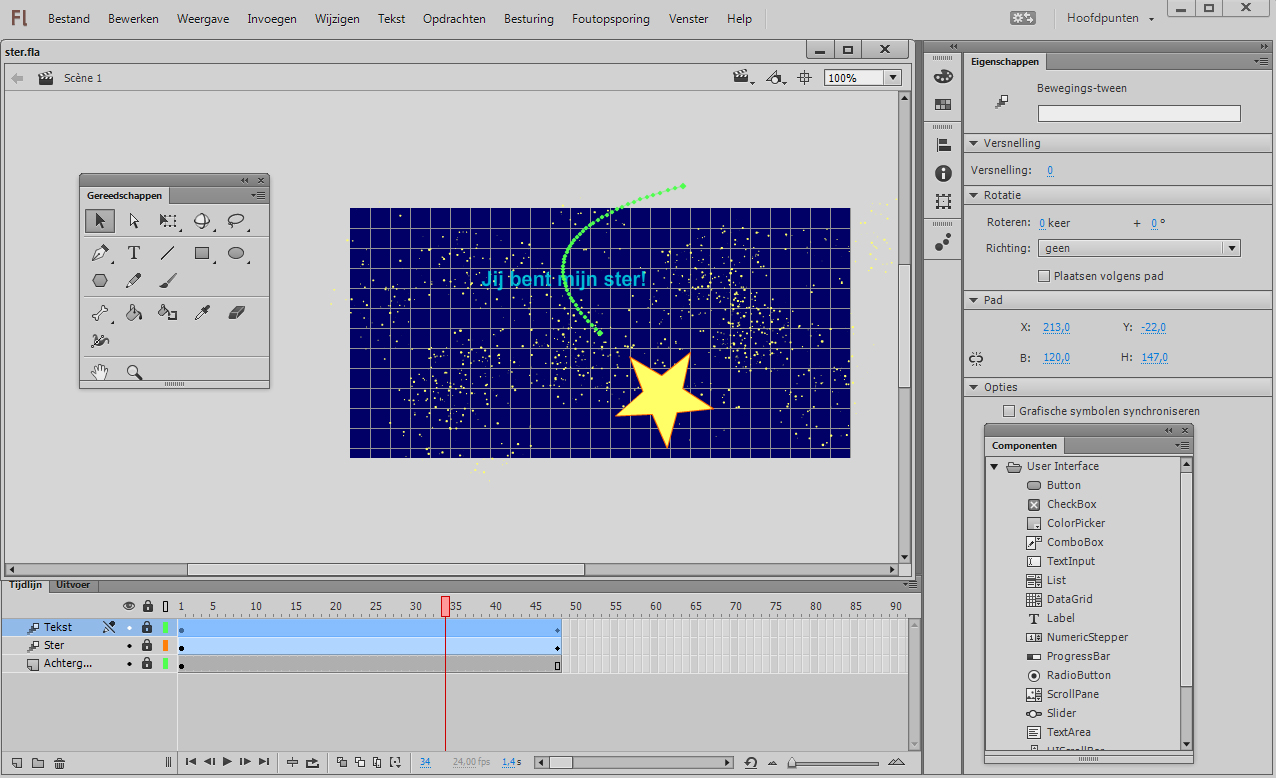The image size is (1276, 778).
Task: Open the Edit Scene clapper dropdown
Action: click(742, 78)
